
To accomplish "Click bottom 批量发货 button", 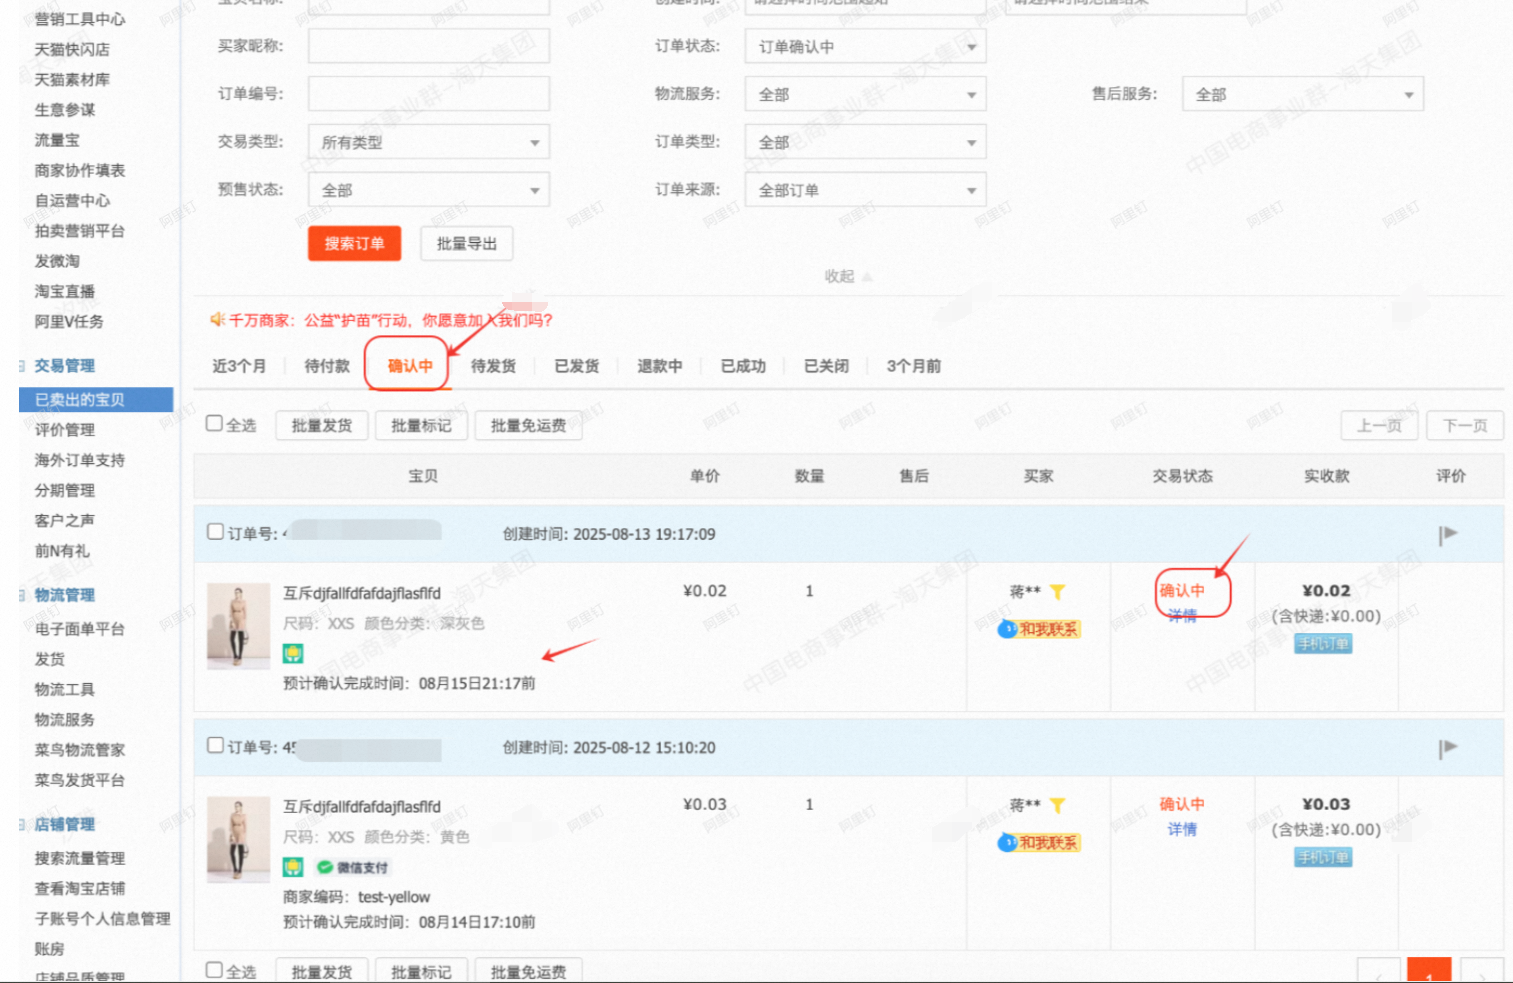I will pyautogui.click(x=322, y=971).
